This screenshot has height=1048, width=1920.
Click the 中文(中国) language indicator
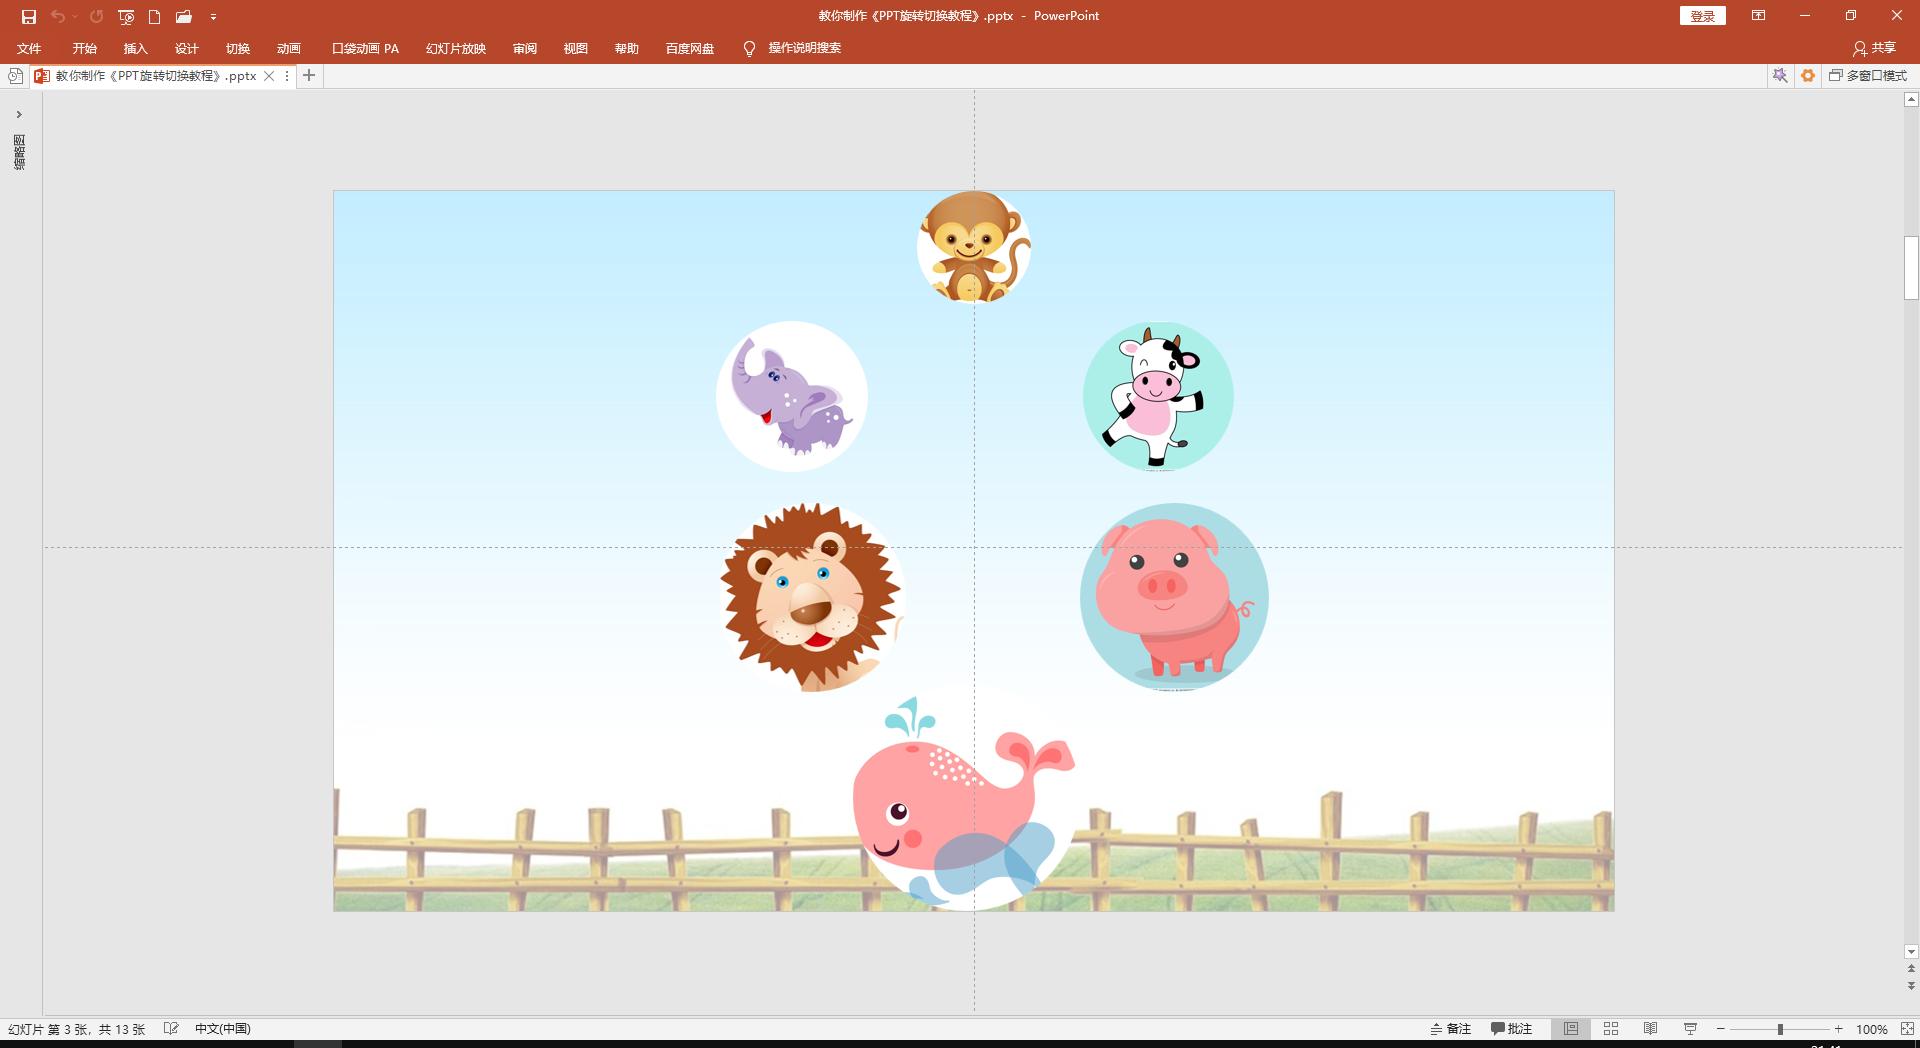(222, 1029)
